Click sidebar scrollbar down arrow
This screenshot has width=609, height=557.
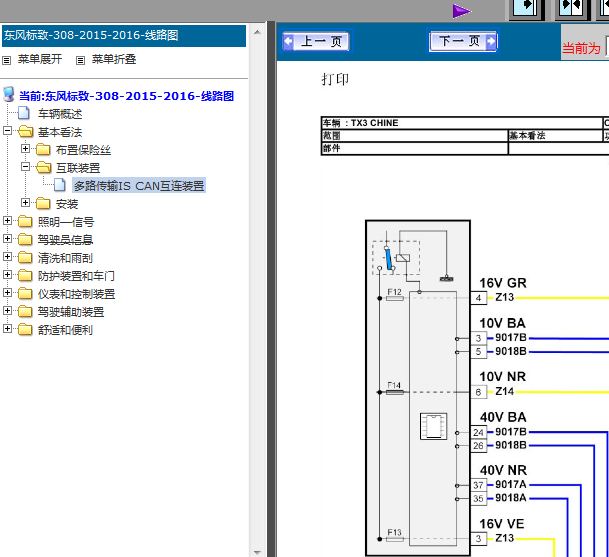tap(257, 552)
